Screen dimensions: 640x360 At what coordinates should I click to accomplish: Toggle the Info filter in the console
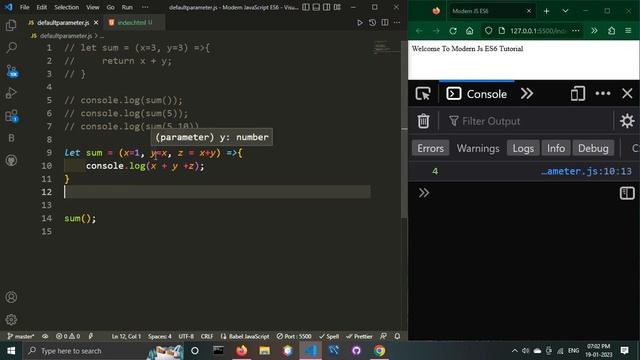(556, 148)
